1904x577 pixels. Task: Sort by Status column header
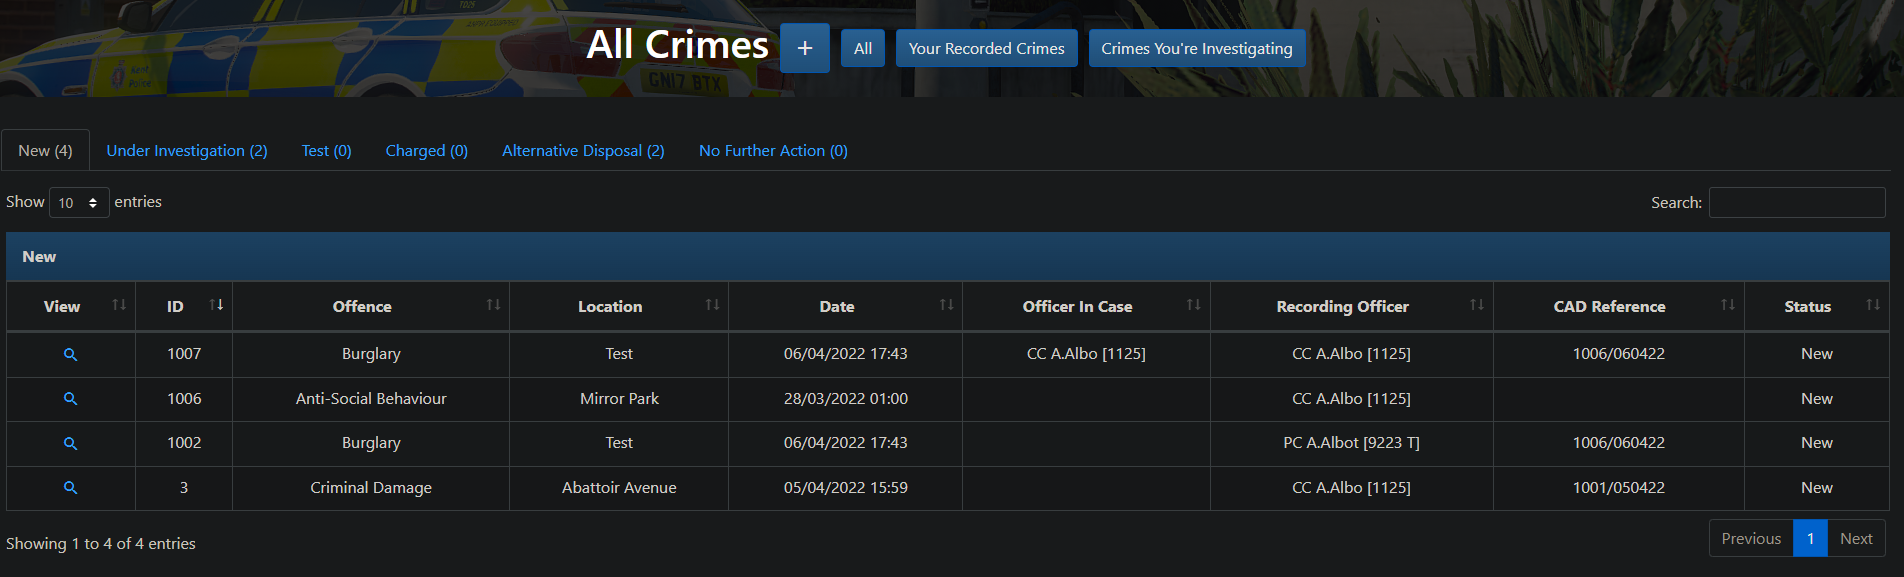click(1807, 307)
